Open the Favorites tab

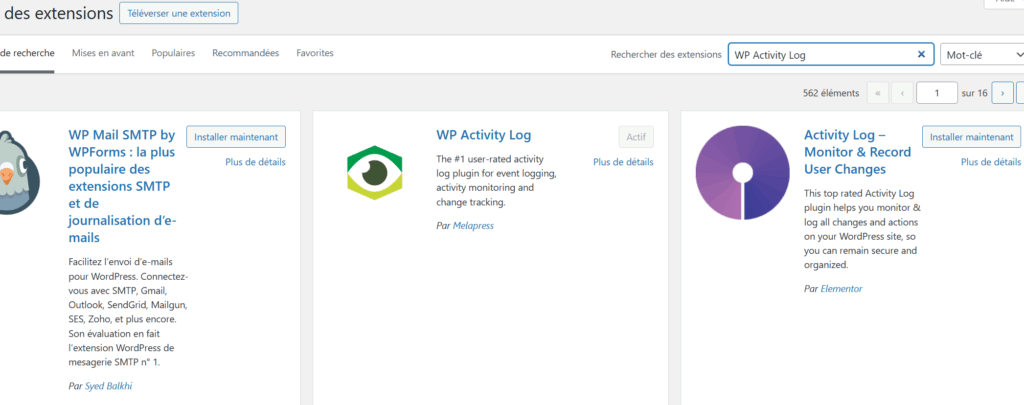[315, 53]
